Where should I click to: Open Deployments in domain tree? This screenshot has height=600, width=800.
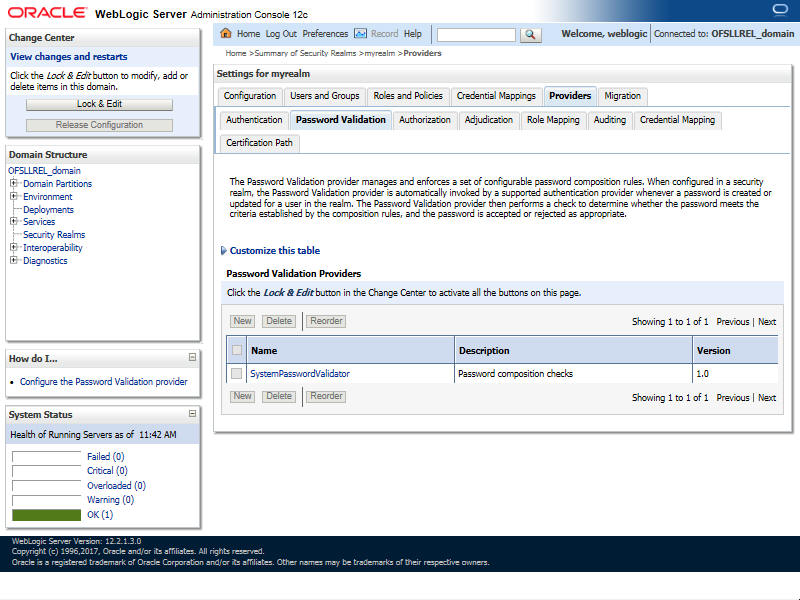pyautogui.click(x=48, y=209)
